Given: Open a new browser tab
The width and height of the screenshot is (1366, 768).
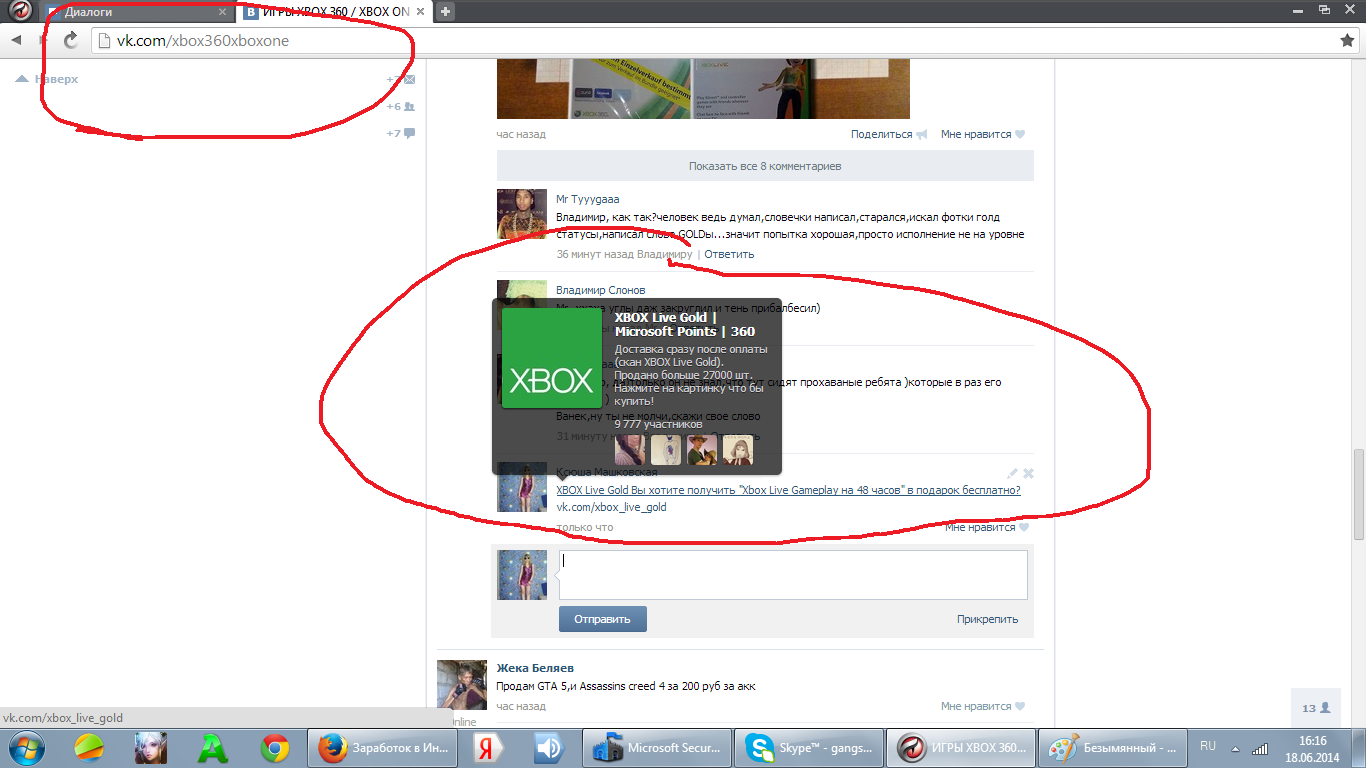Looking at the screenshot, I should [445, 12].
